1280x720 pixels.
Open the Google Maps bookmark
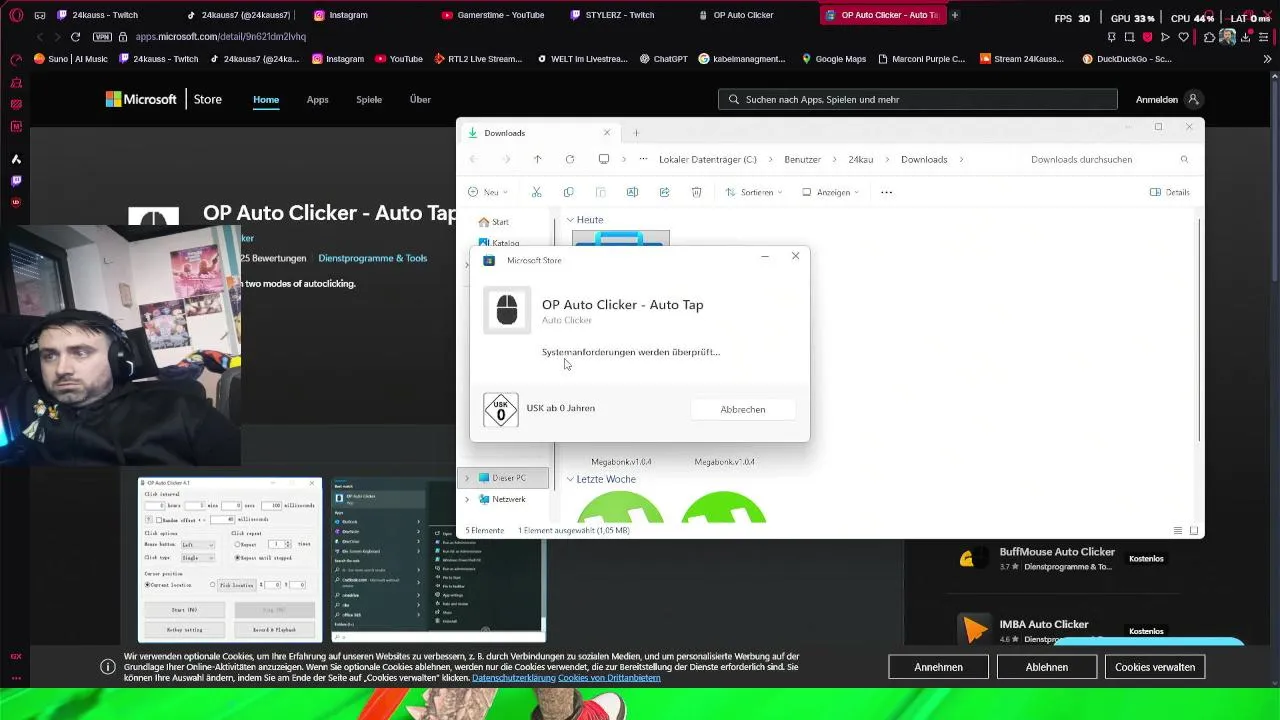click(833, 59)
